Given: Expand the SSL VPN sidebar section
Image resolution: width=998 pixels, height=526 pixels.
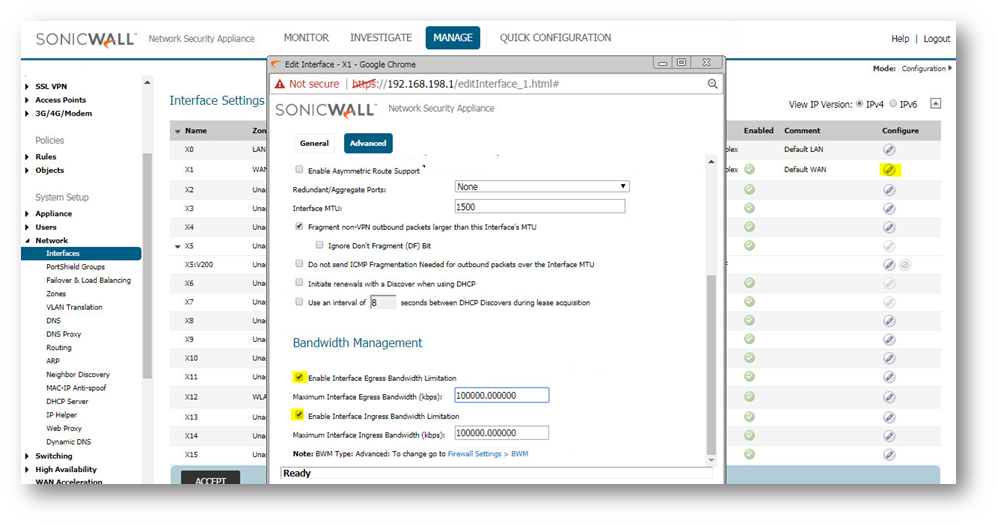Looking at the screenshot, I should click(28, 87).
